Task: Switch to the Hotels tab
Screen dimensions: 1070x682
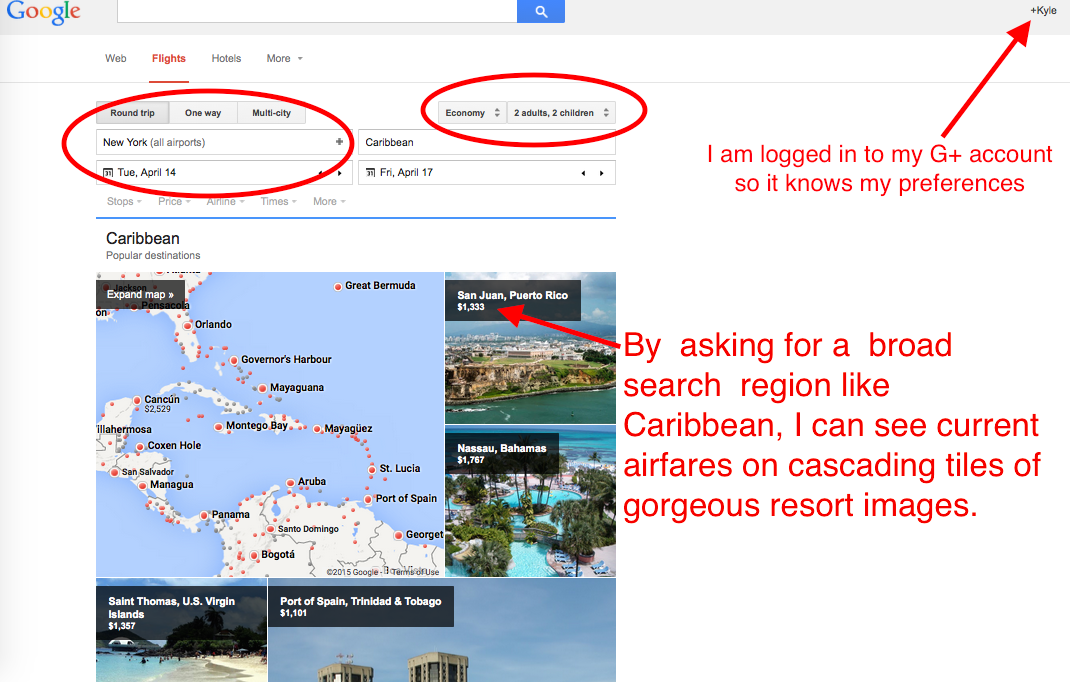Action: point(226,58)
